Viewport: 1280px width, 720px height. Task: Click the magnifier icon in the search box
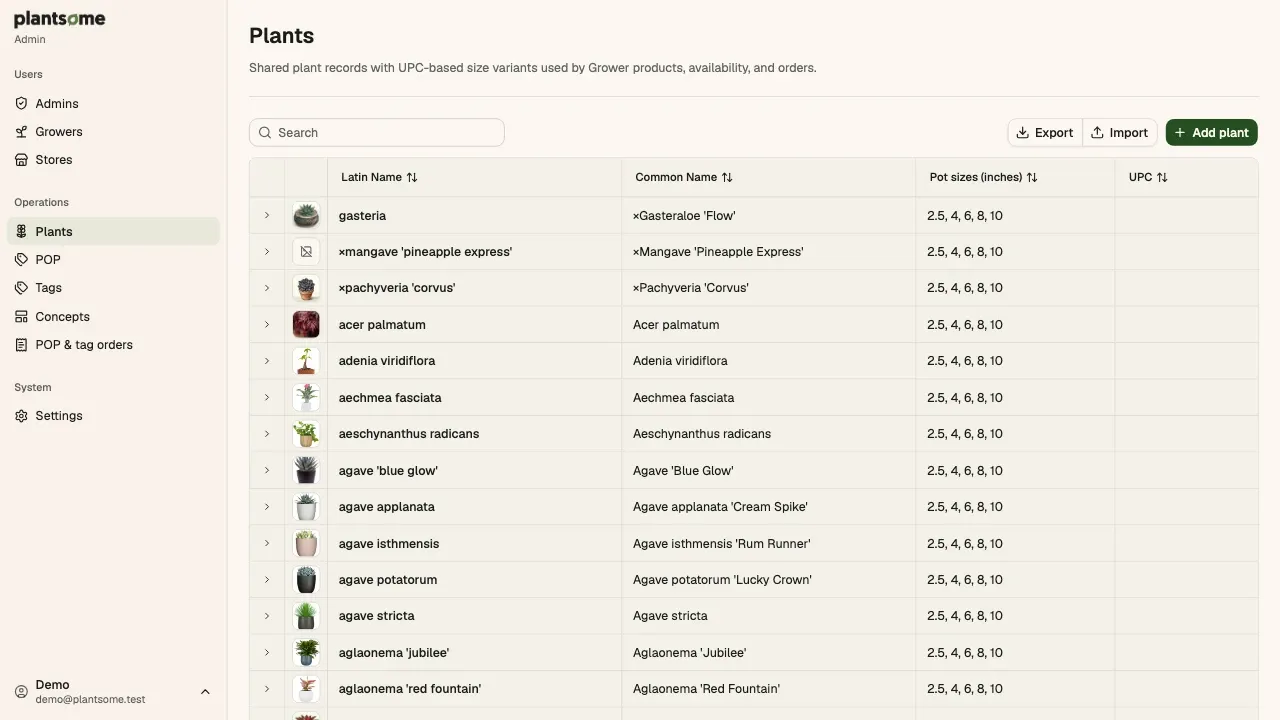(x=265, y=132)
